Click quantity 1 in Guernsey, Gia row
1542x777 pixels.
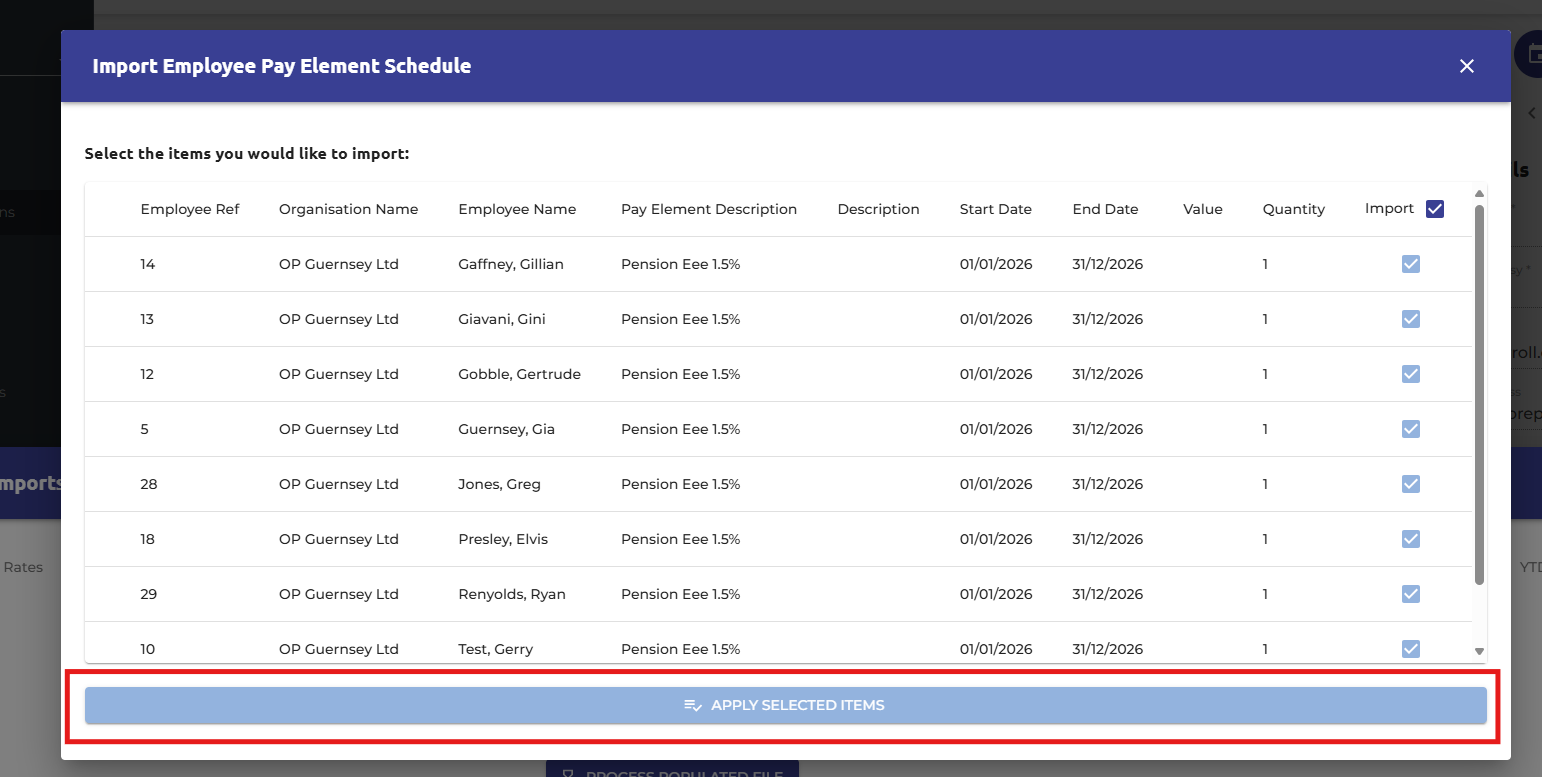coord(1265,429)
